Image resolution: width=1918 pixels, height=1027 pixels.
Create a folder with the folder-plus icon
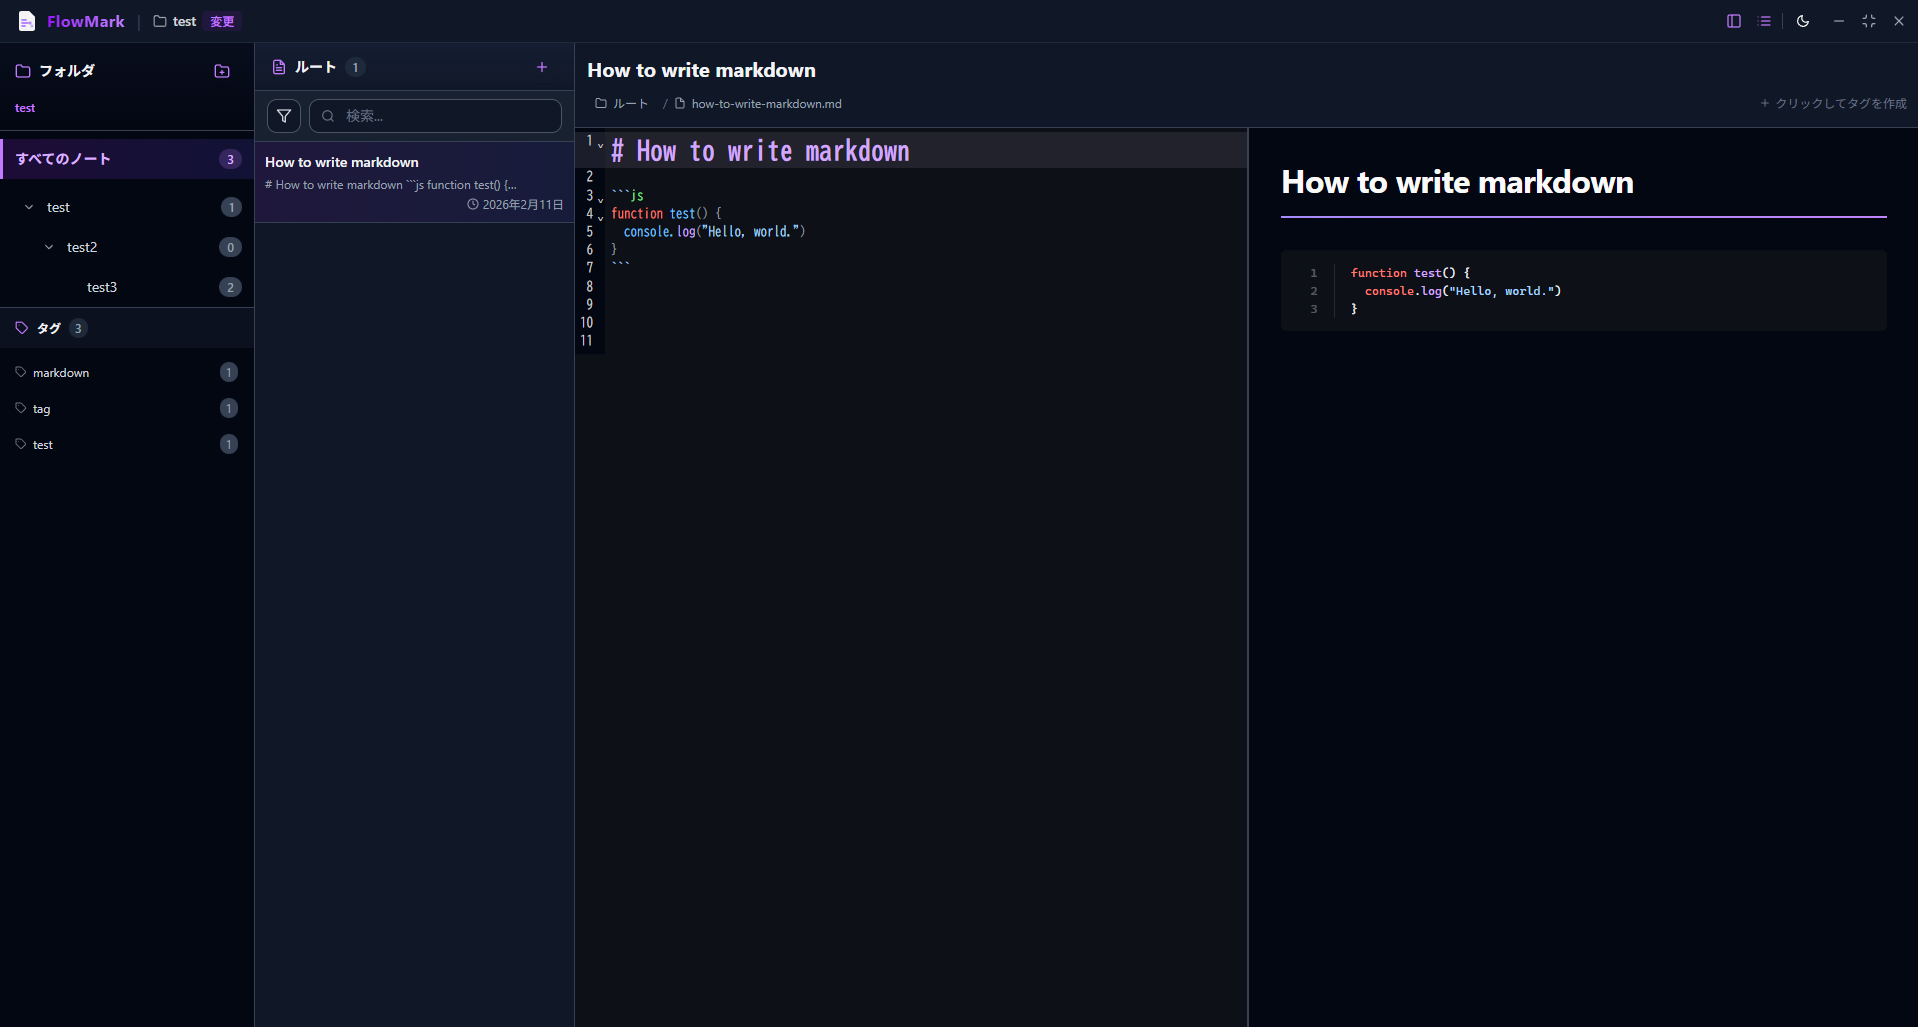coord(222,70)
